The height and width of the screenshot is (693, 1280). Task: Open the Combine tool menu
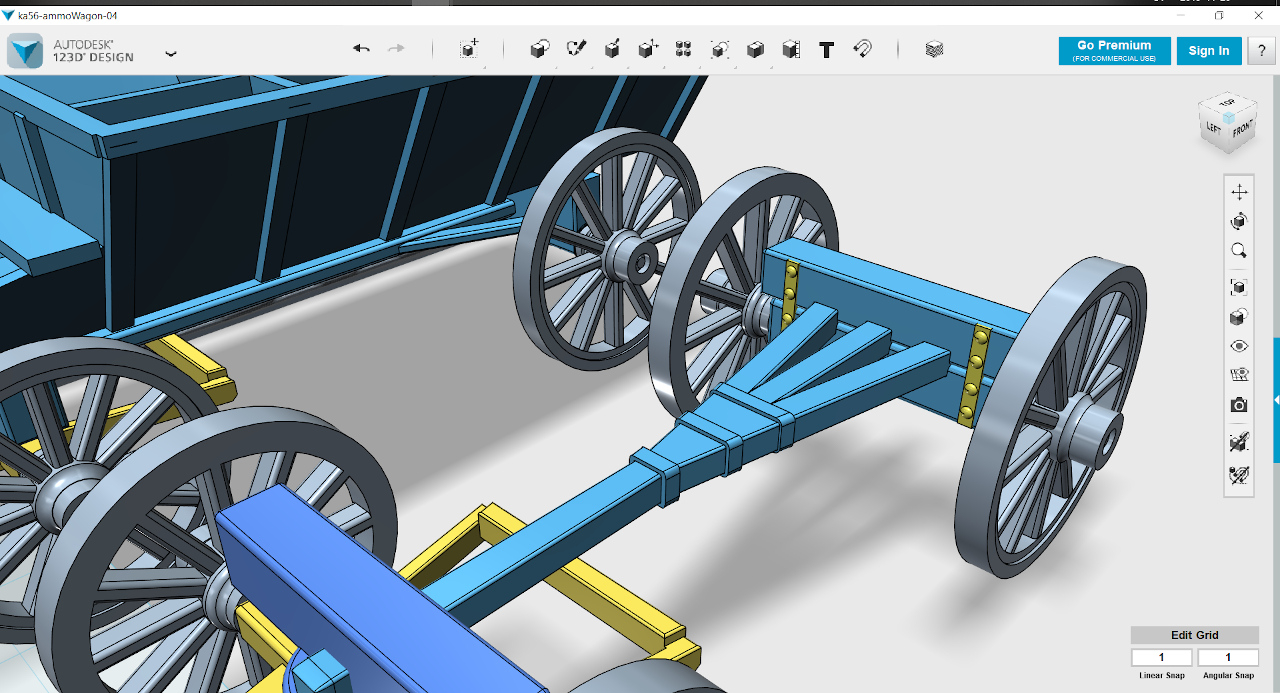[x=756, y=49]
